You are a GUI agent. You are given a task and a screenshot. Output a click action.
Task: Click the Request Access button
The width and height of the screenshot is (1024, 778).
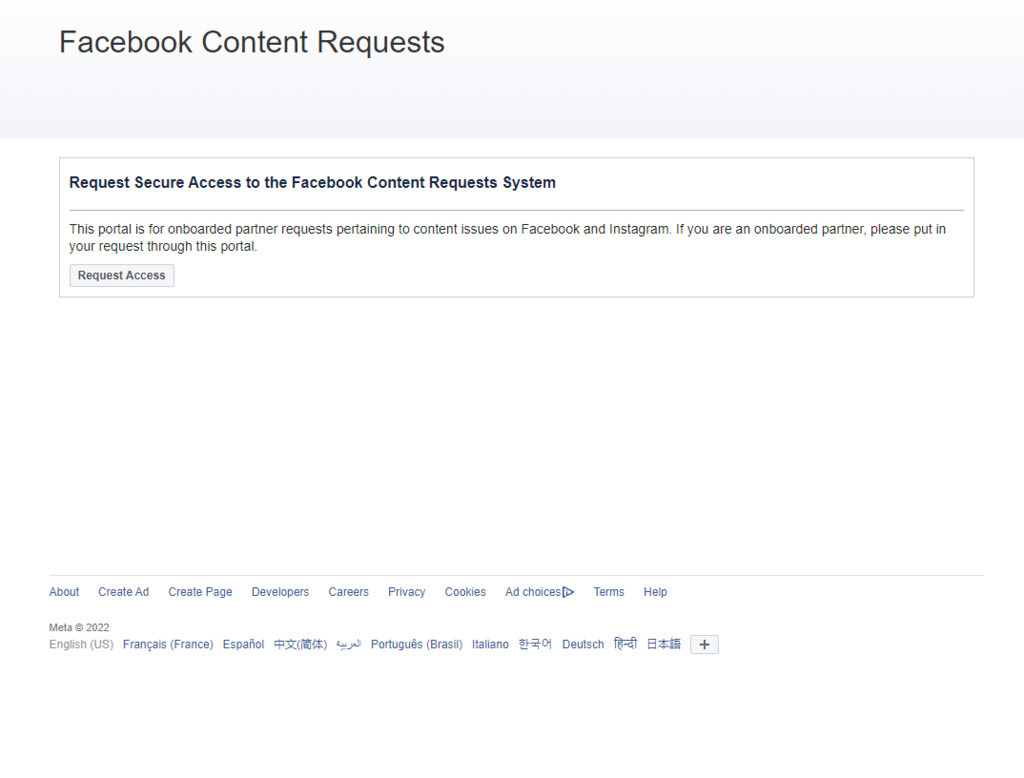[x=121, y=276]
